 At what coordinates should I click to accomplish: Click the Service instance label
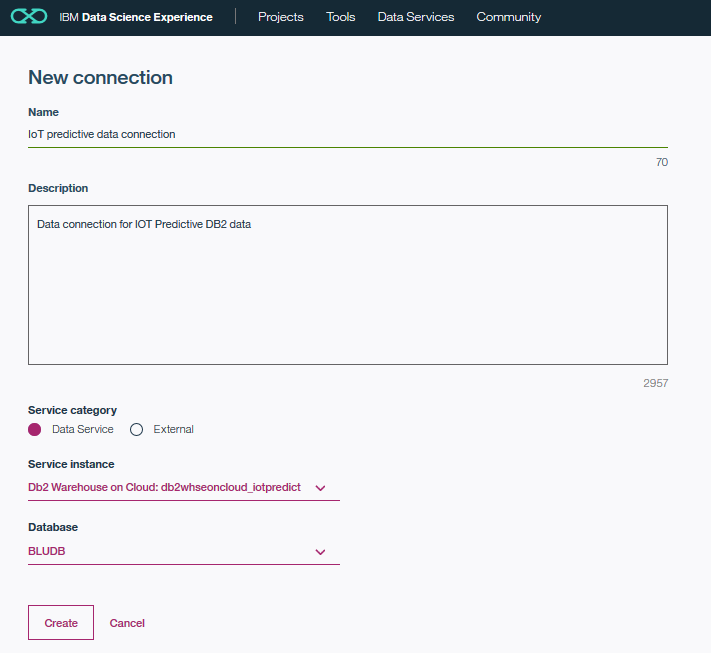tap(71, 464)
